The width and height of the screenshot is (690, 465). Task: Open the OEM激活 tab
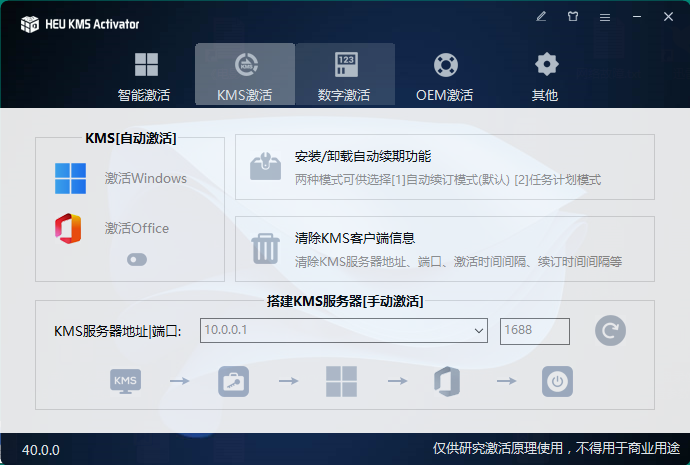pos(445,76)
